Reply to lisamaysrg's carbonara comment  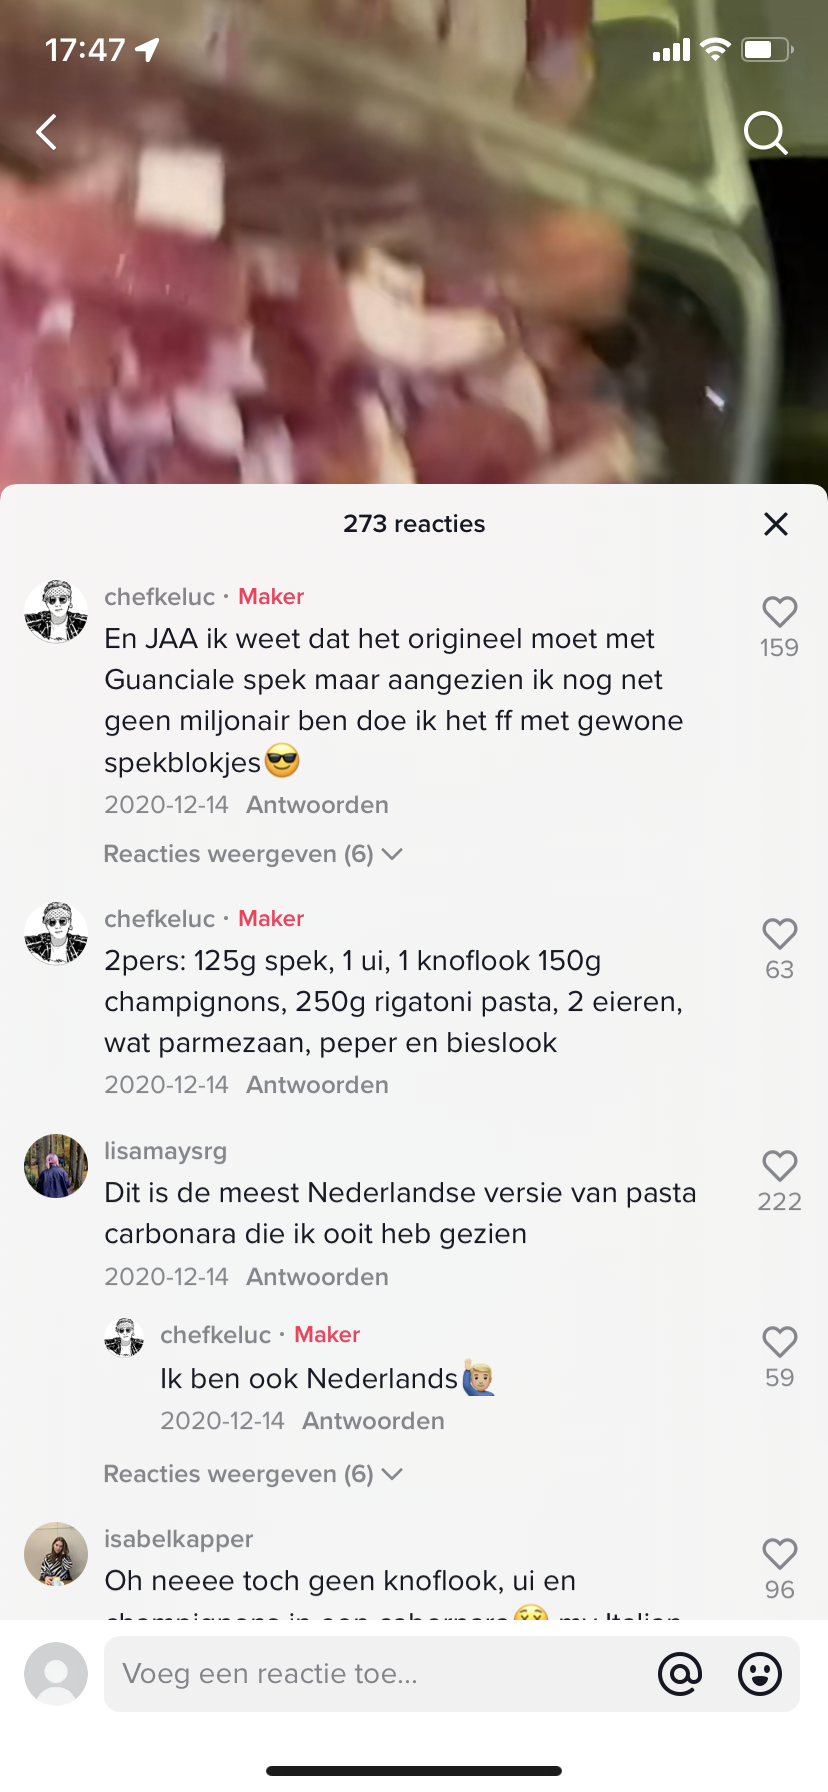point(317,1277)
